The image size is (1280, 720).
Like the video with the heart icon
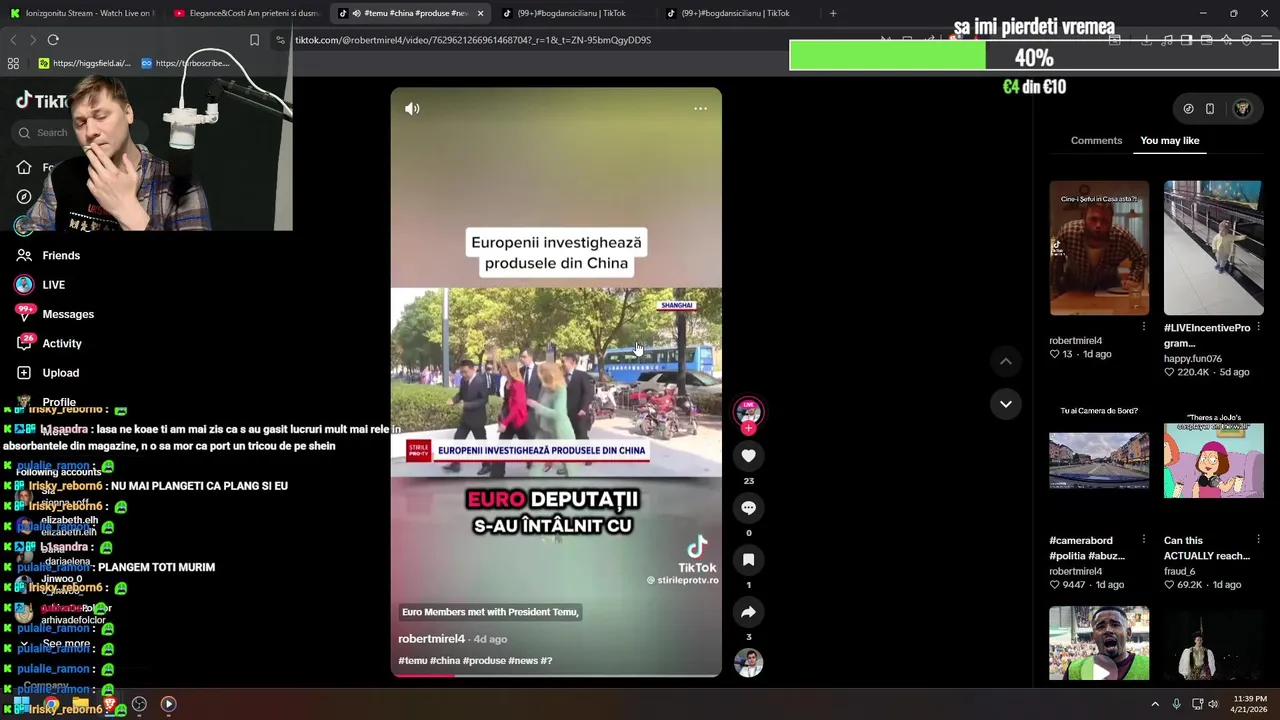click(748, 456)
